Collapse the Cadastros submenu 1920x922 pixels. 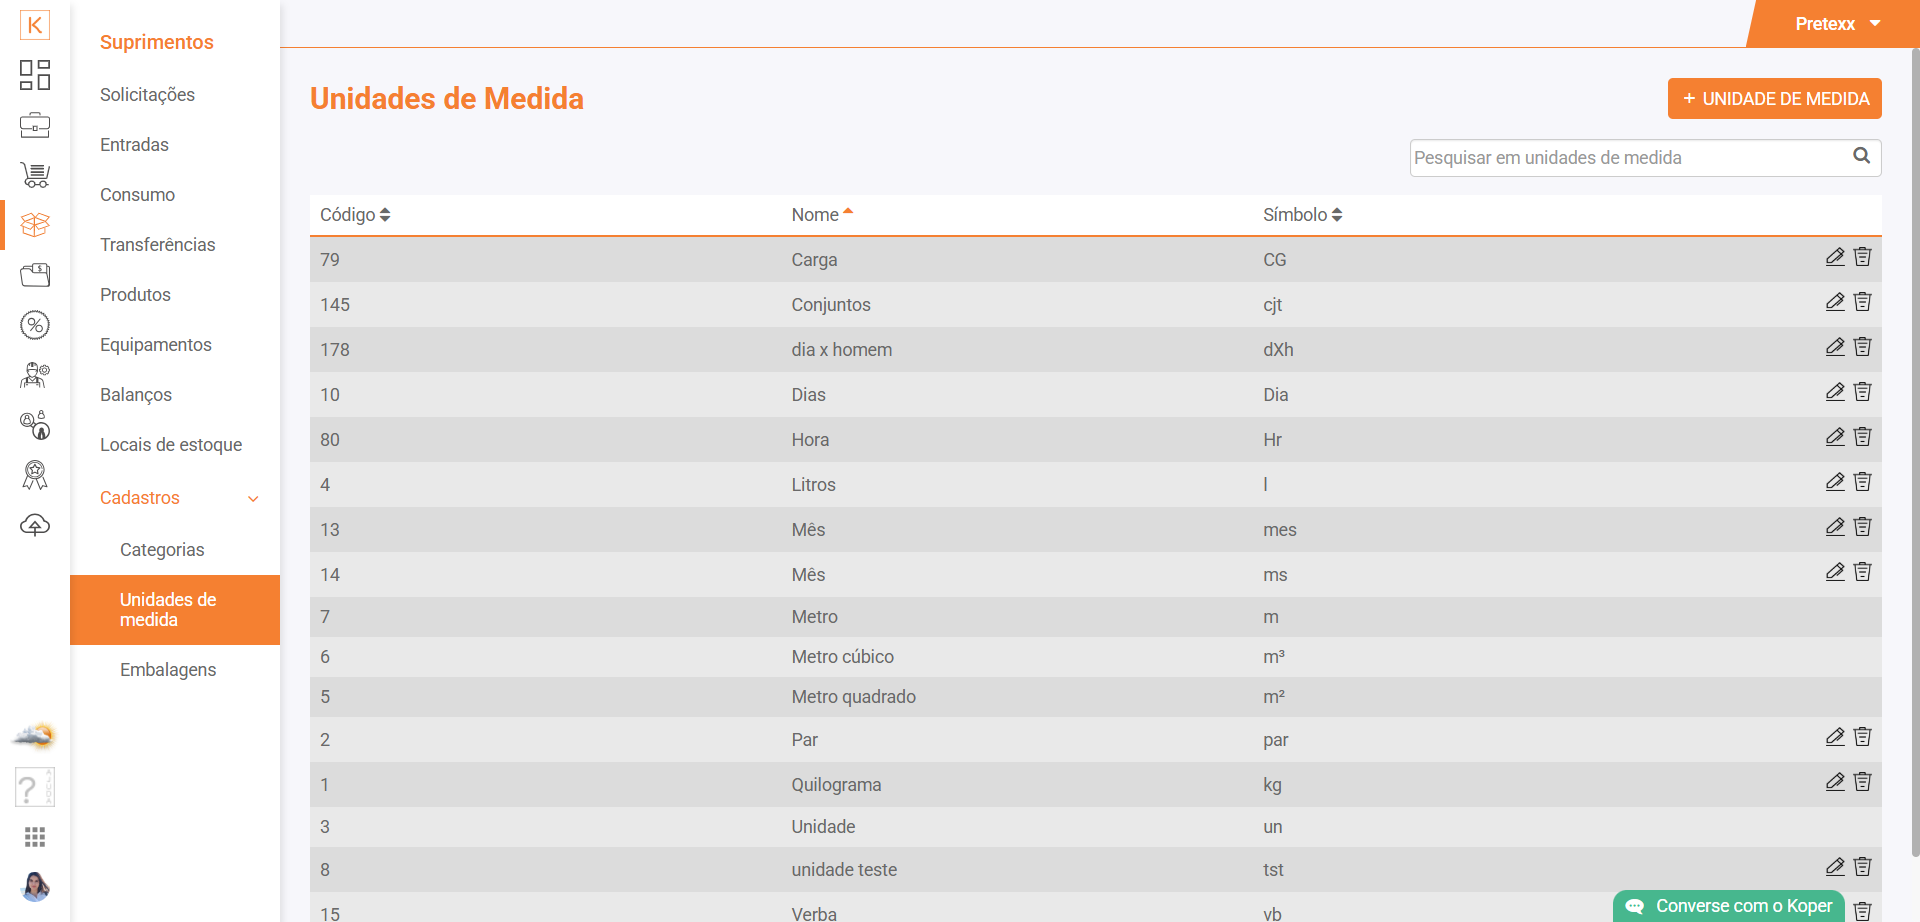pyautogui.click(x=253, y=498)
